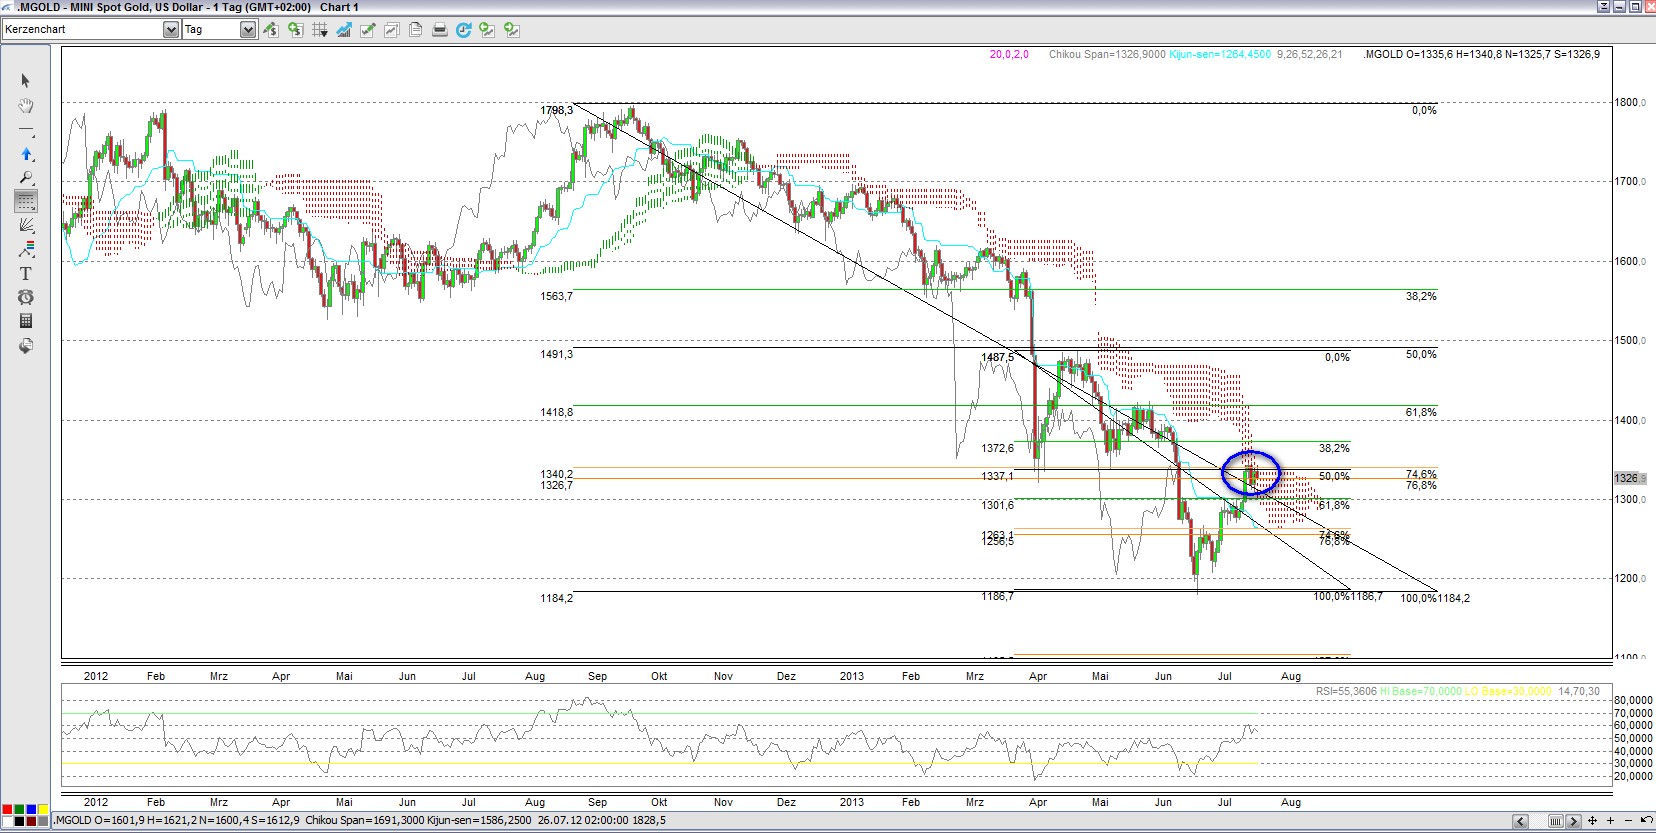Pick the blue arrow marker tool
The width and height of the screenshot is (1656, 833).
pos(26,154)
